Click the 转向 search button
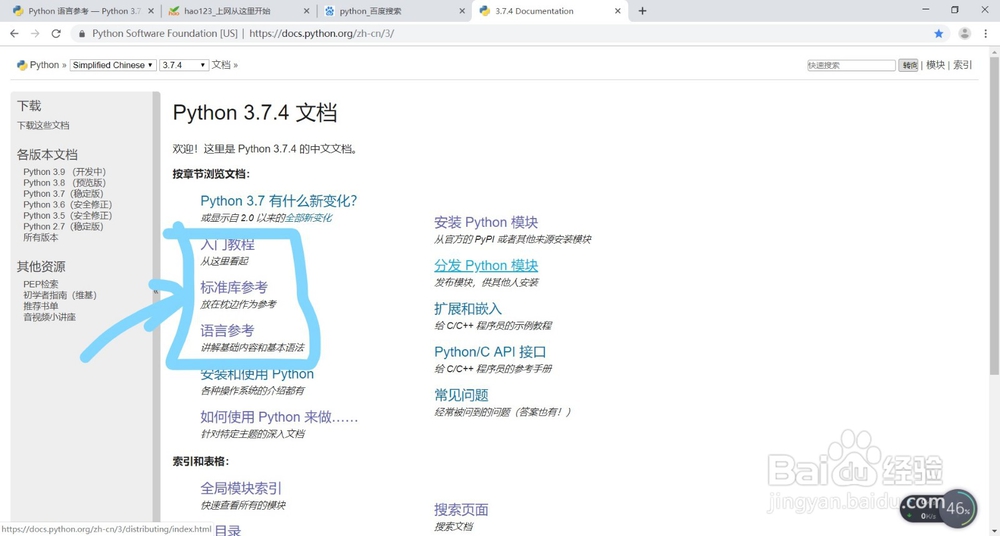The height and width of the screenshot is (536, 1000). click(x=909, y=65)
